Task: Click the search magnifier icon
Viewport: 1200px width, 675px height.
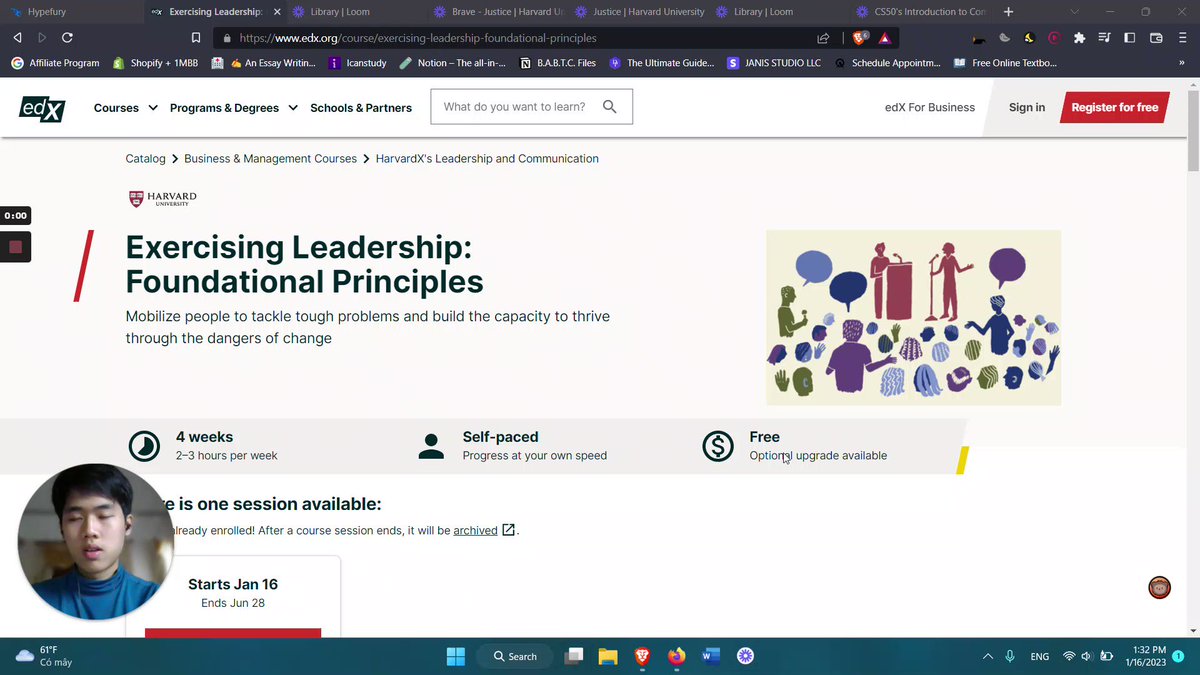Action: [x=609, y=107]
